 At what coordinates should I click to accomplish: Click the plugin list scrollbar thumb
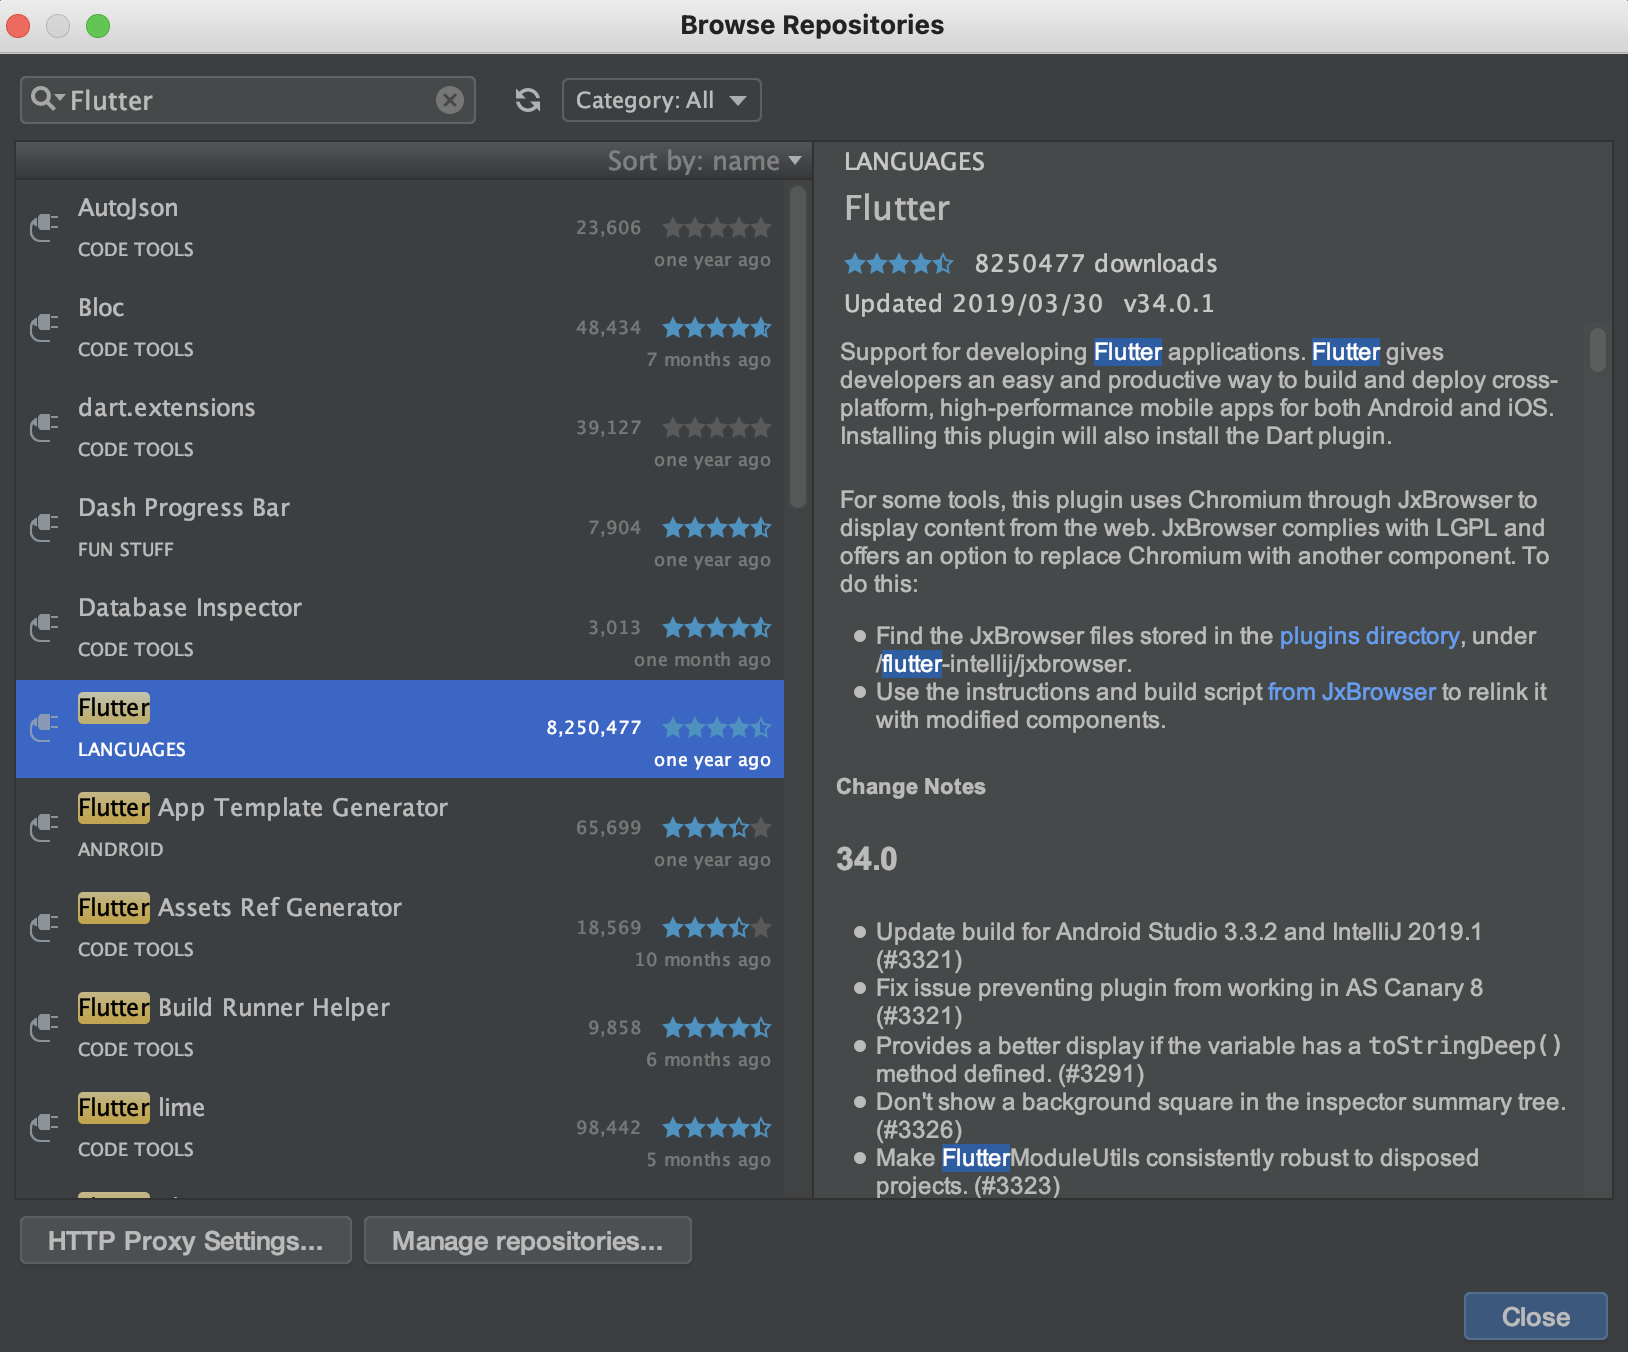tap(797, 347)
